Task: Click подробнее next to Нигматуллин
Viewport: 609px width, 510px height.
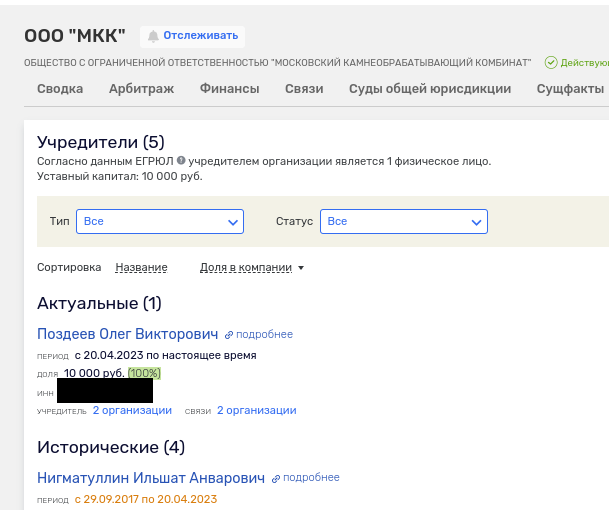Action: click(311, 477)
